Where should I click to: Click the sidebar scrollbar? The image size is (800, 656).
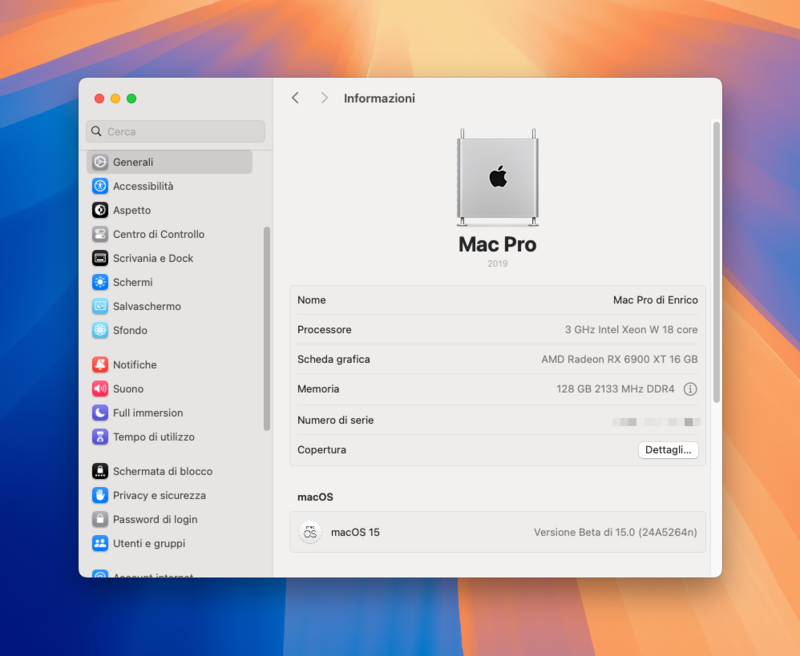(x=267, y=328)
